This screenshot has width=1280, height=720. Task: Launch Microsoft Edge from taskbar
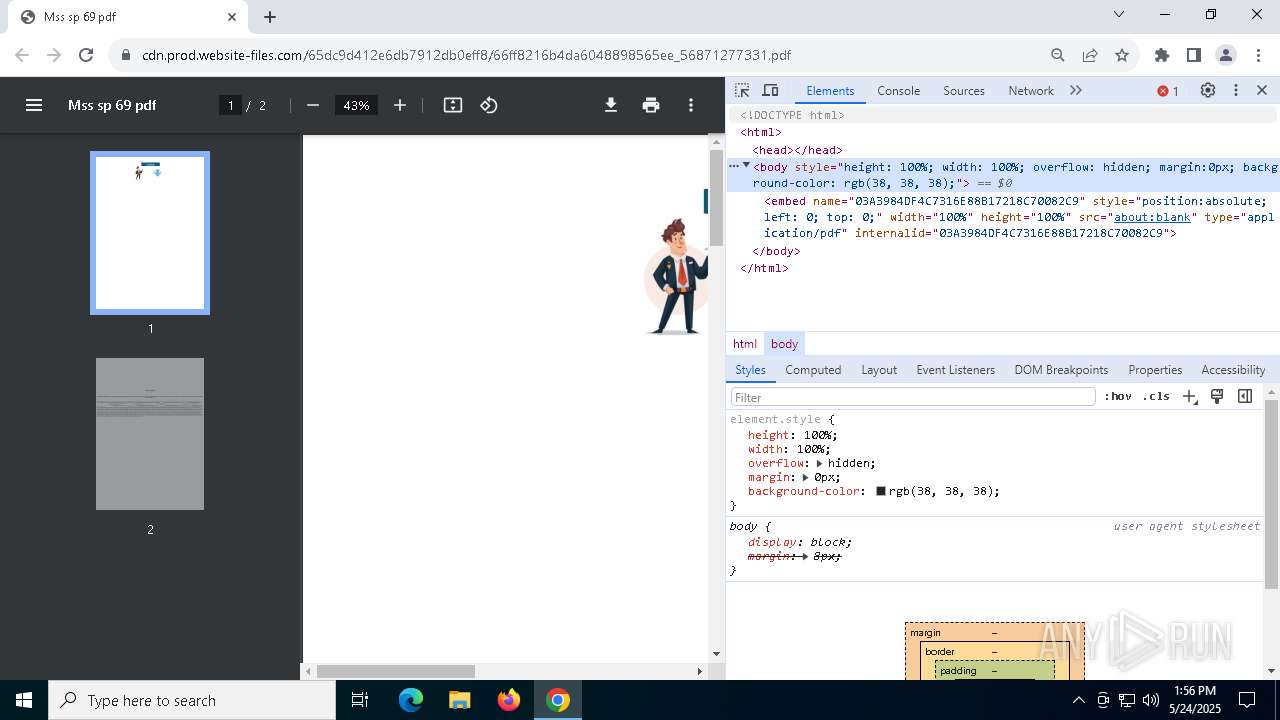(411, 700)
